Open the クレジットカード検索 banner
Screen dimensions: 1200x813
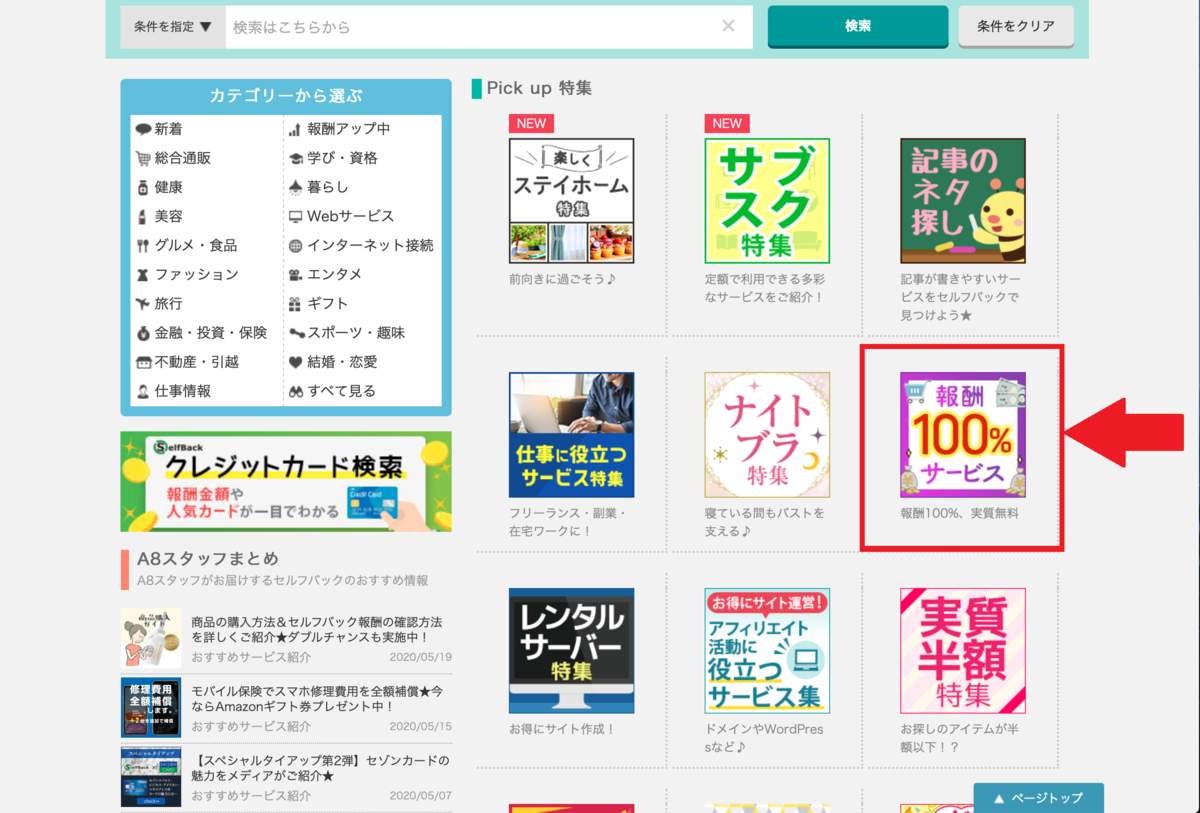[286, 482]
